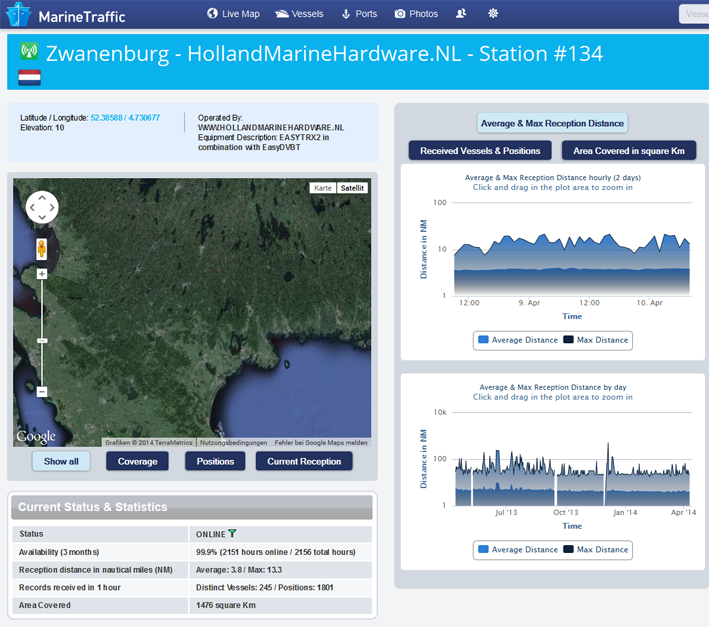The height and width of the screenshot is (627, 709).
Task: Switch the map to Karte view
Action: [322, 188]
